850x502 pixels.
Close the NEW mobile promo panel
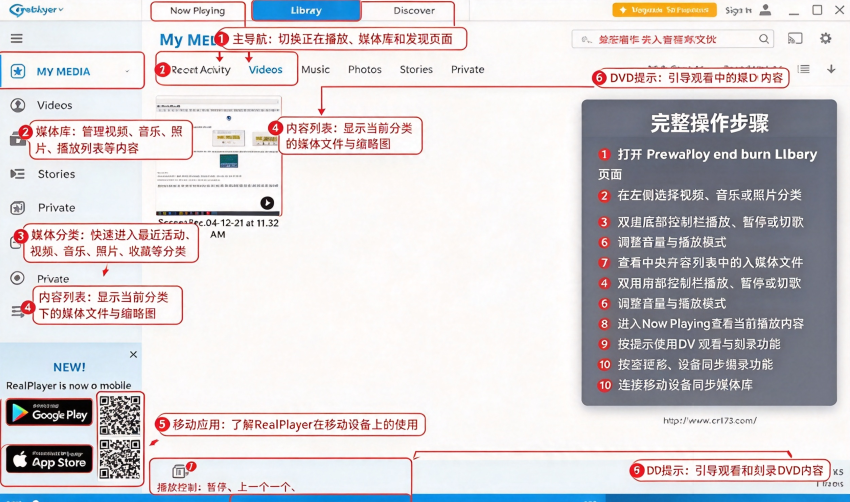[x=133, y=355]
